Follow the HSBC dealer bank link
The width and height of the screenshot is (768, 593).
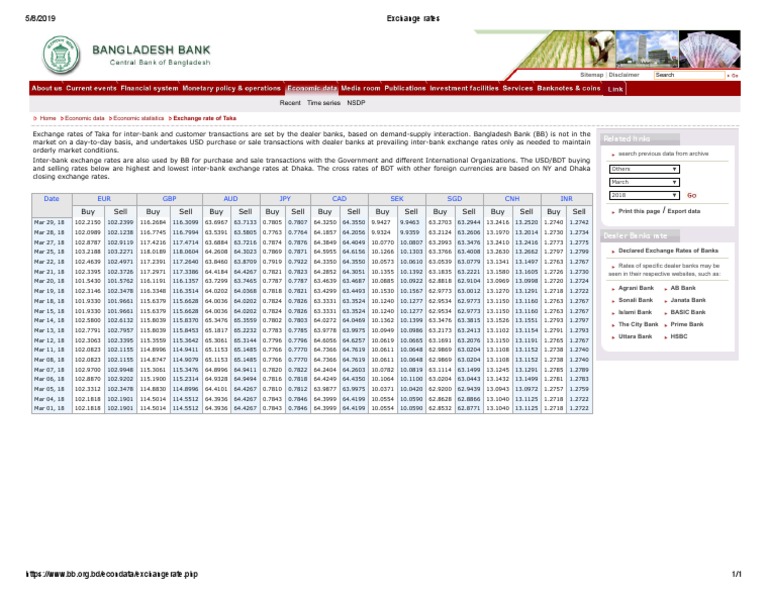(679, 336)
